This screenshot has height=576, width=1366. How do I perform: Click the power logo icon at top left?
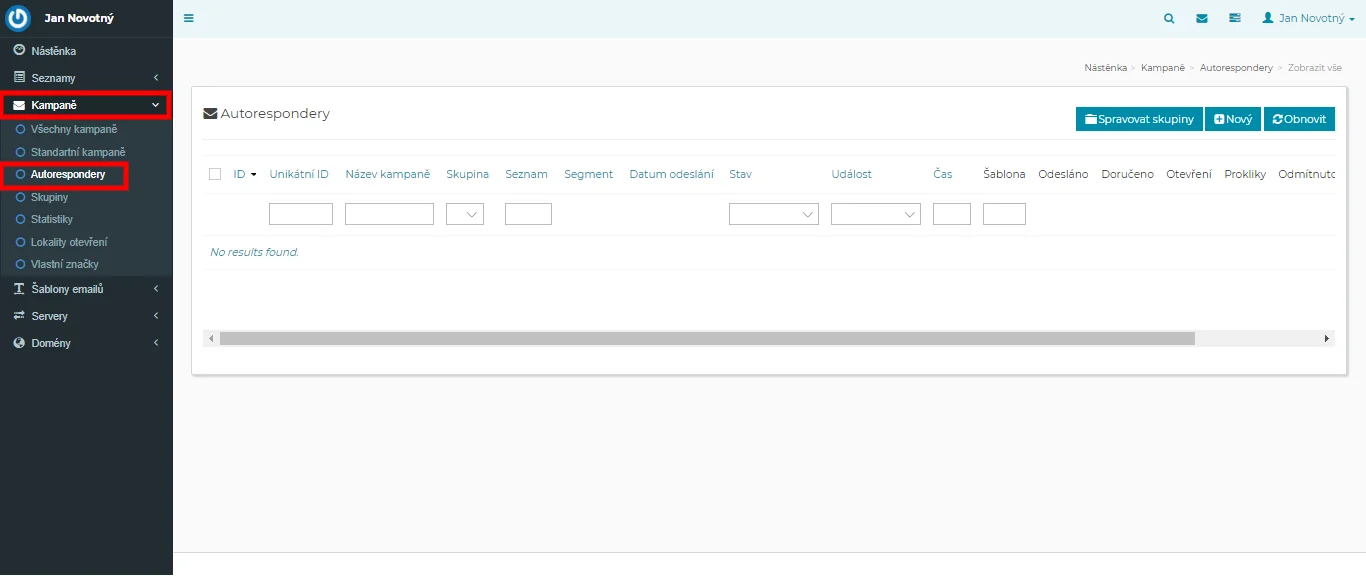click(19, 18)
